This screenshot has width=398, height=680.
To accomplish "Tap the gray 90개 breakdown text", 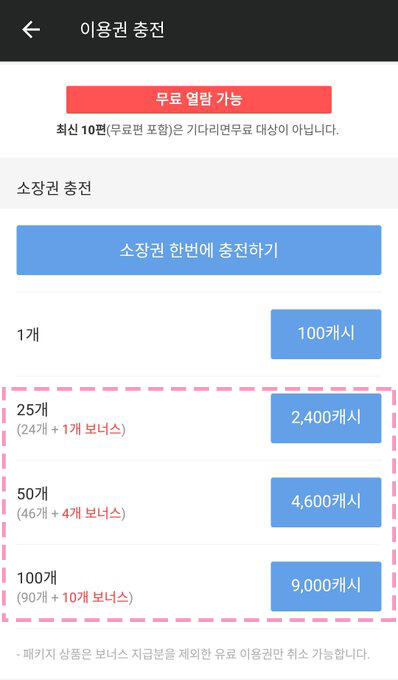I will pyautogui.click(x=34, y=598).
